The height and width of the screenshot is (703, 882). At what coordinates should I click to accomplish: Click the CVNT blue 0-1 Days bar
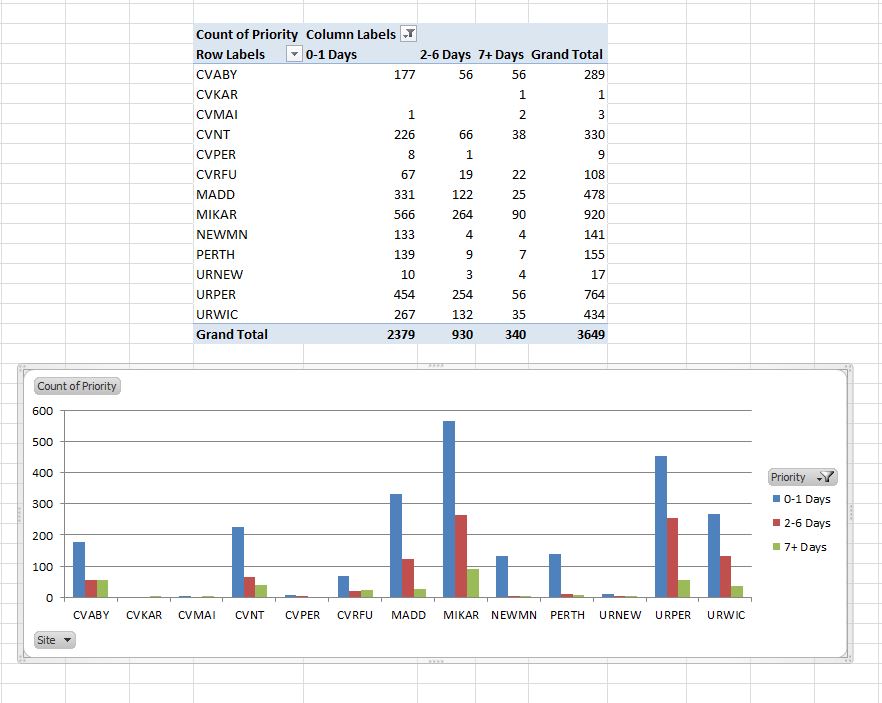[238, 562]
